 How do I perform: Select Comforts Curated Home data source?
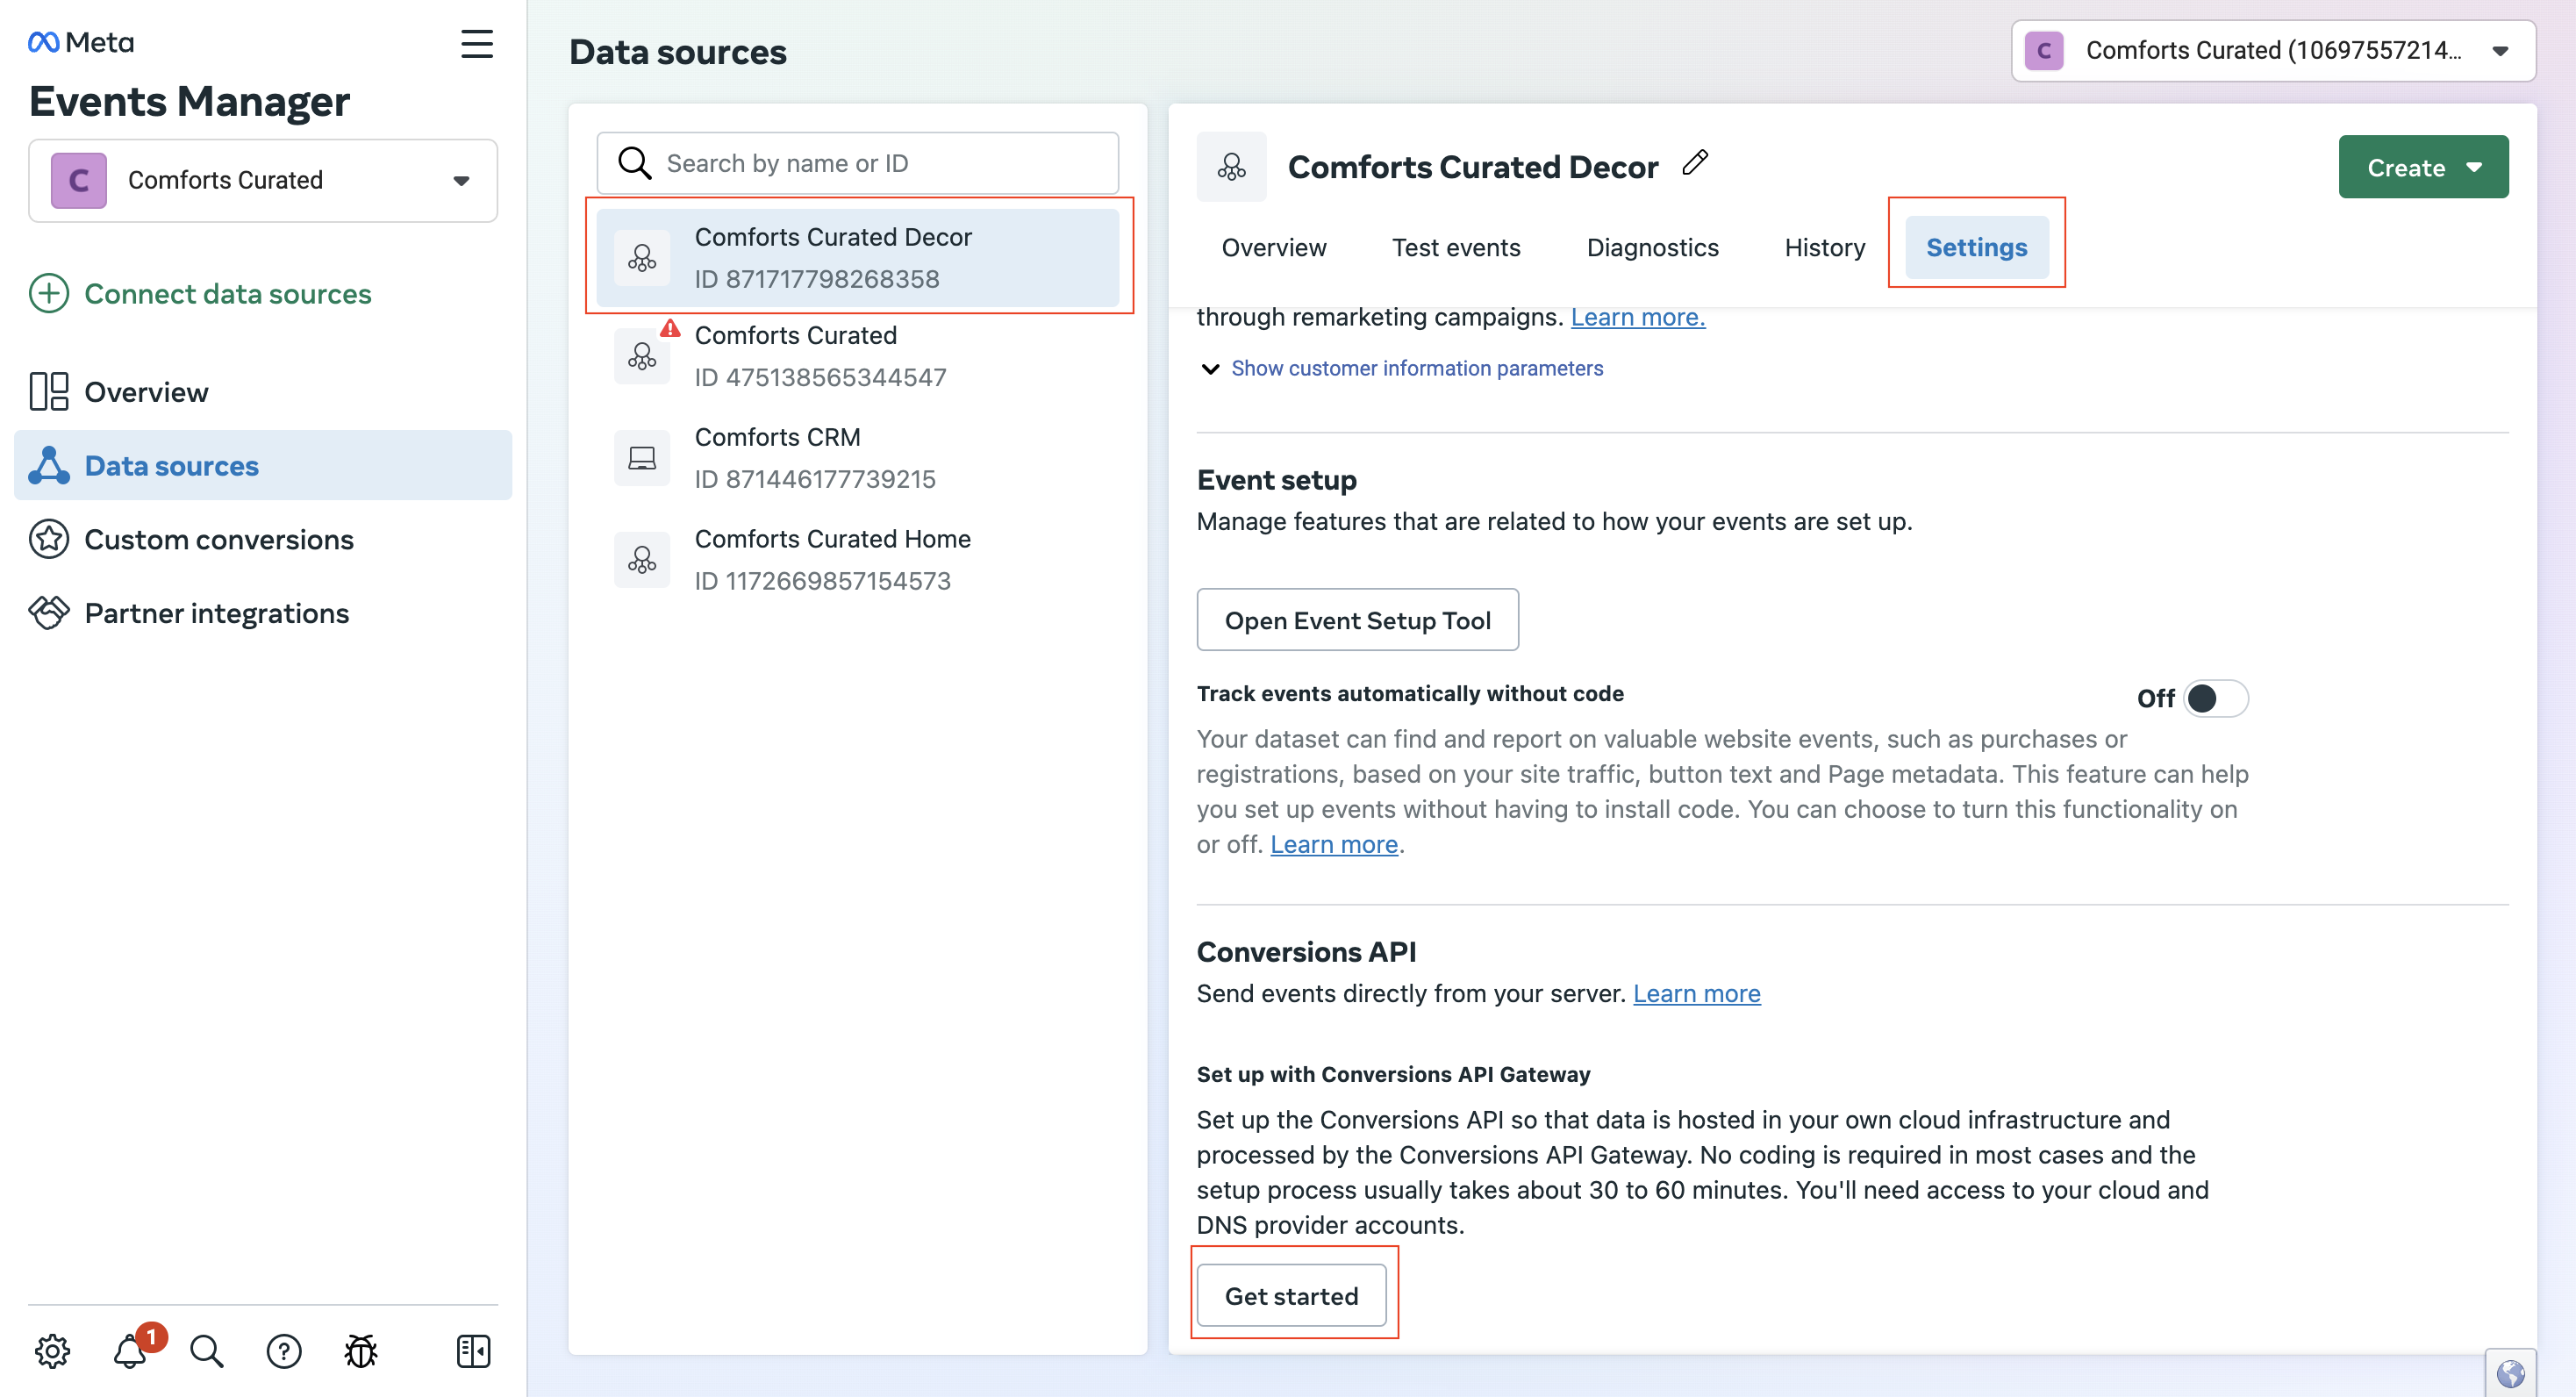[x=858, y=560]
